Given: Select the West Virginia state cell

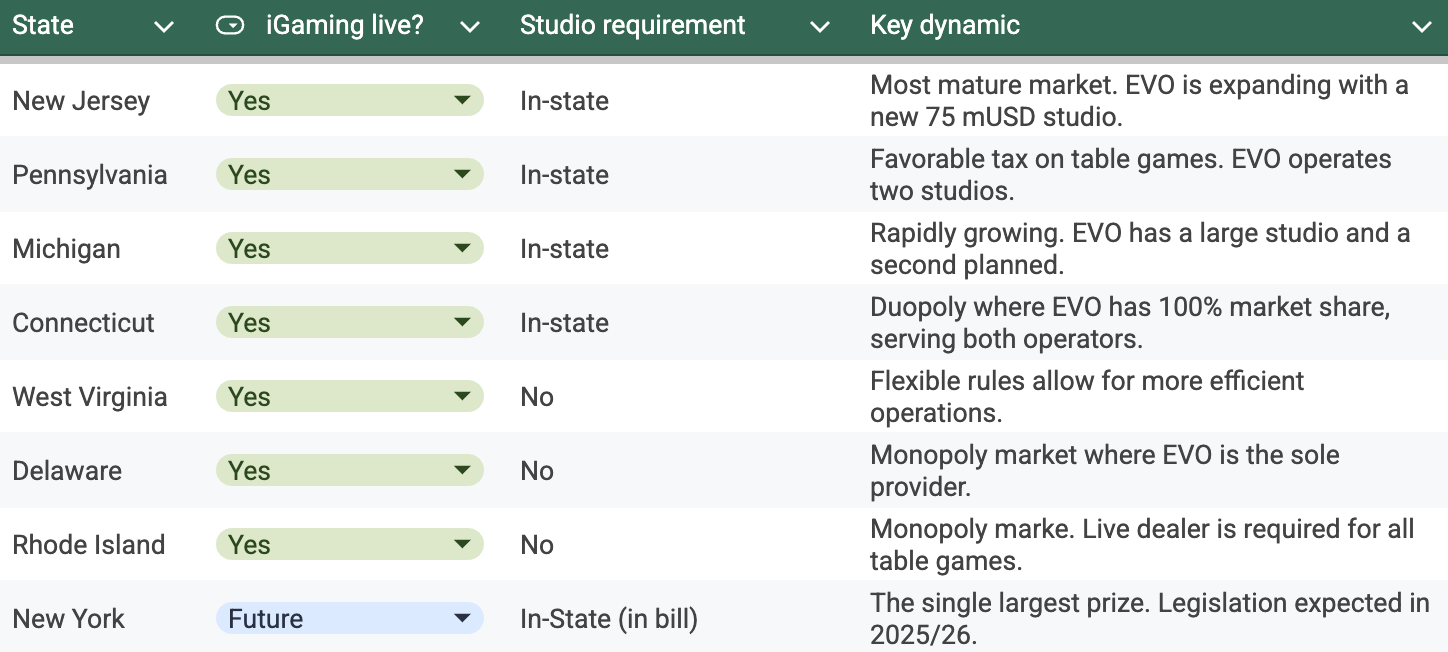Looking at the screenshot, I should click(100, 397).
